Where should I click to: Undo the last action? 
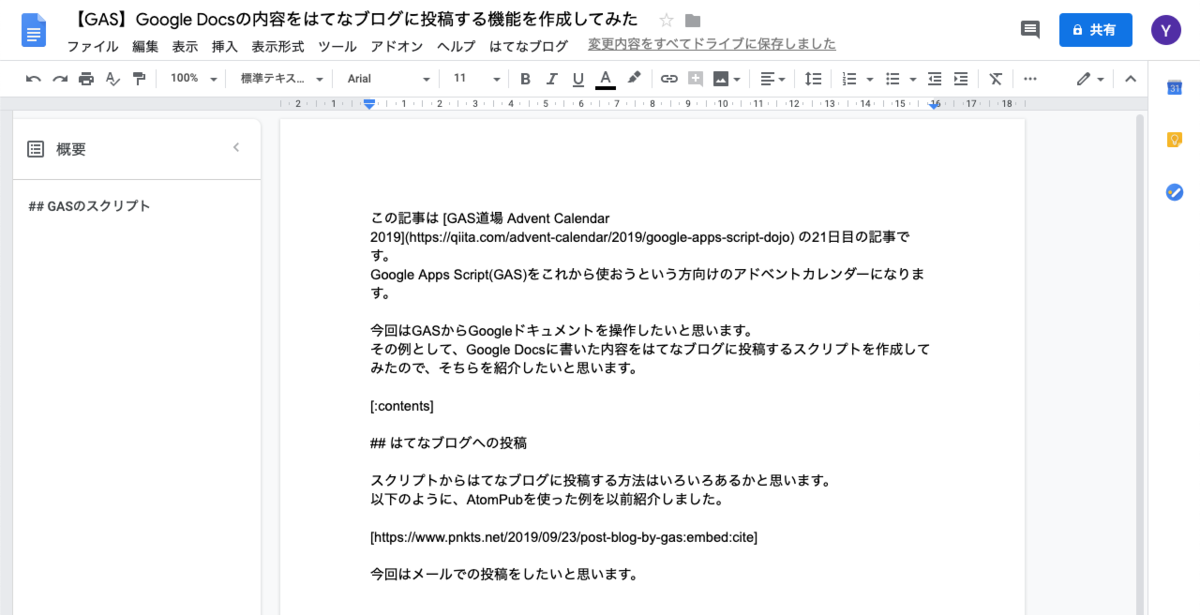coord(34,79)
